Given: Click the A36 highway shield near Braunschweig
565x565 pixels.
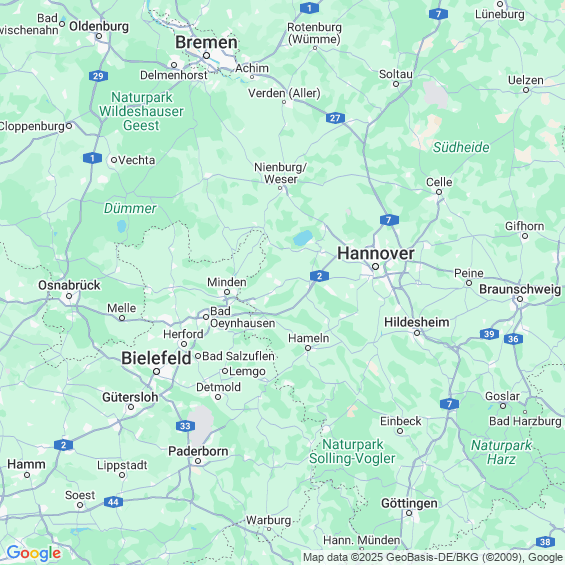Looking at the screenshot, I should [x=513, y=339].
